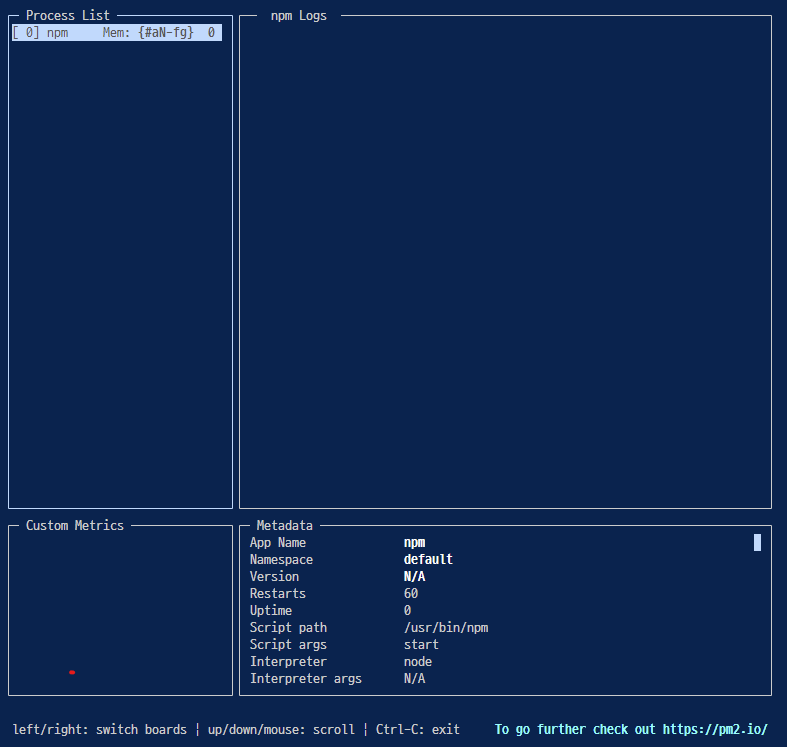Viewport: 787px width, 747px height.
Task: Click the Script args label
Action: tap(288, 645)
